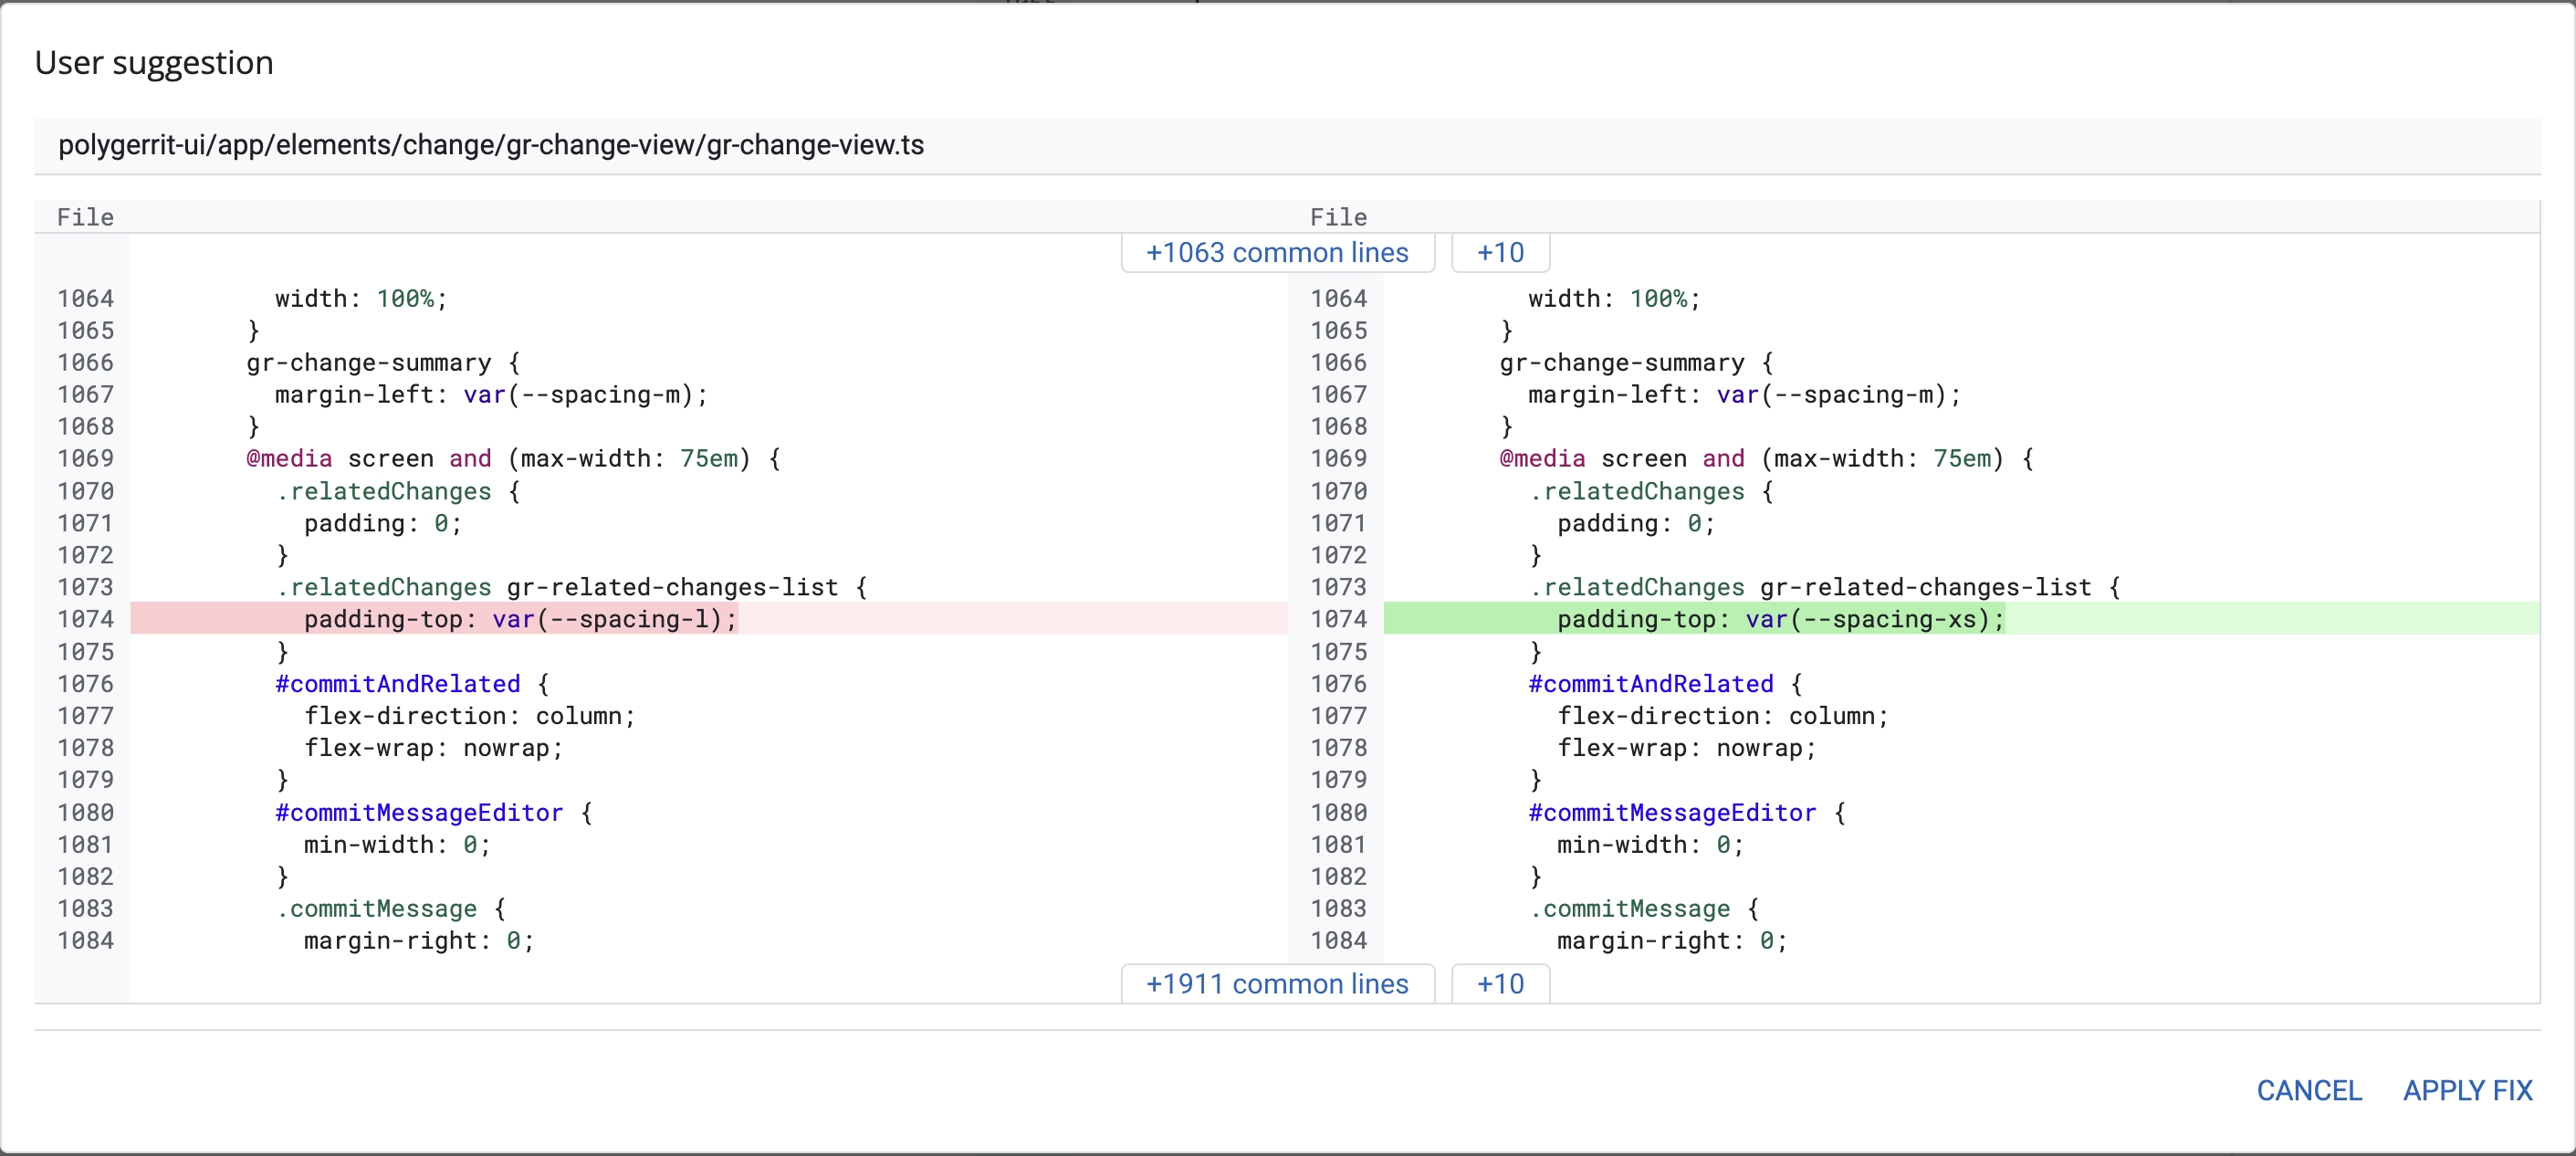
Task: Click the removed padding-top spacing-l line
Action: tap(520, 619)
